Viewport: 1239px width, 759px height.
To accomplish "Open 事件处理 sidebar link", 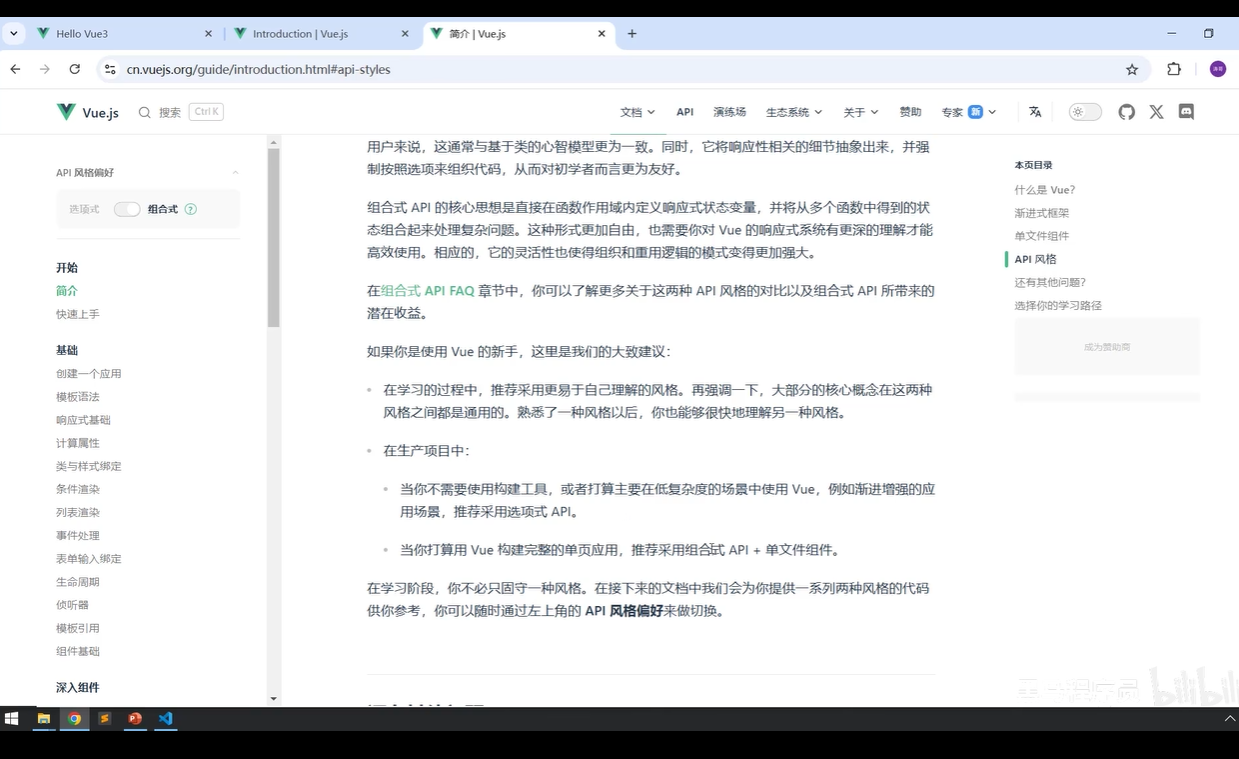I will coord(78,535).
